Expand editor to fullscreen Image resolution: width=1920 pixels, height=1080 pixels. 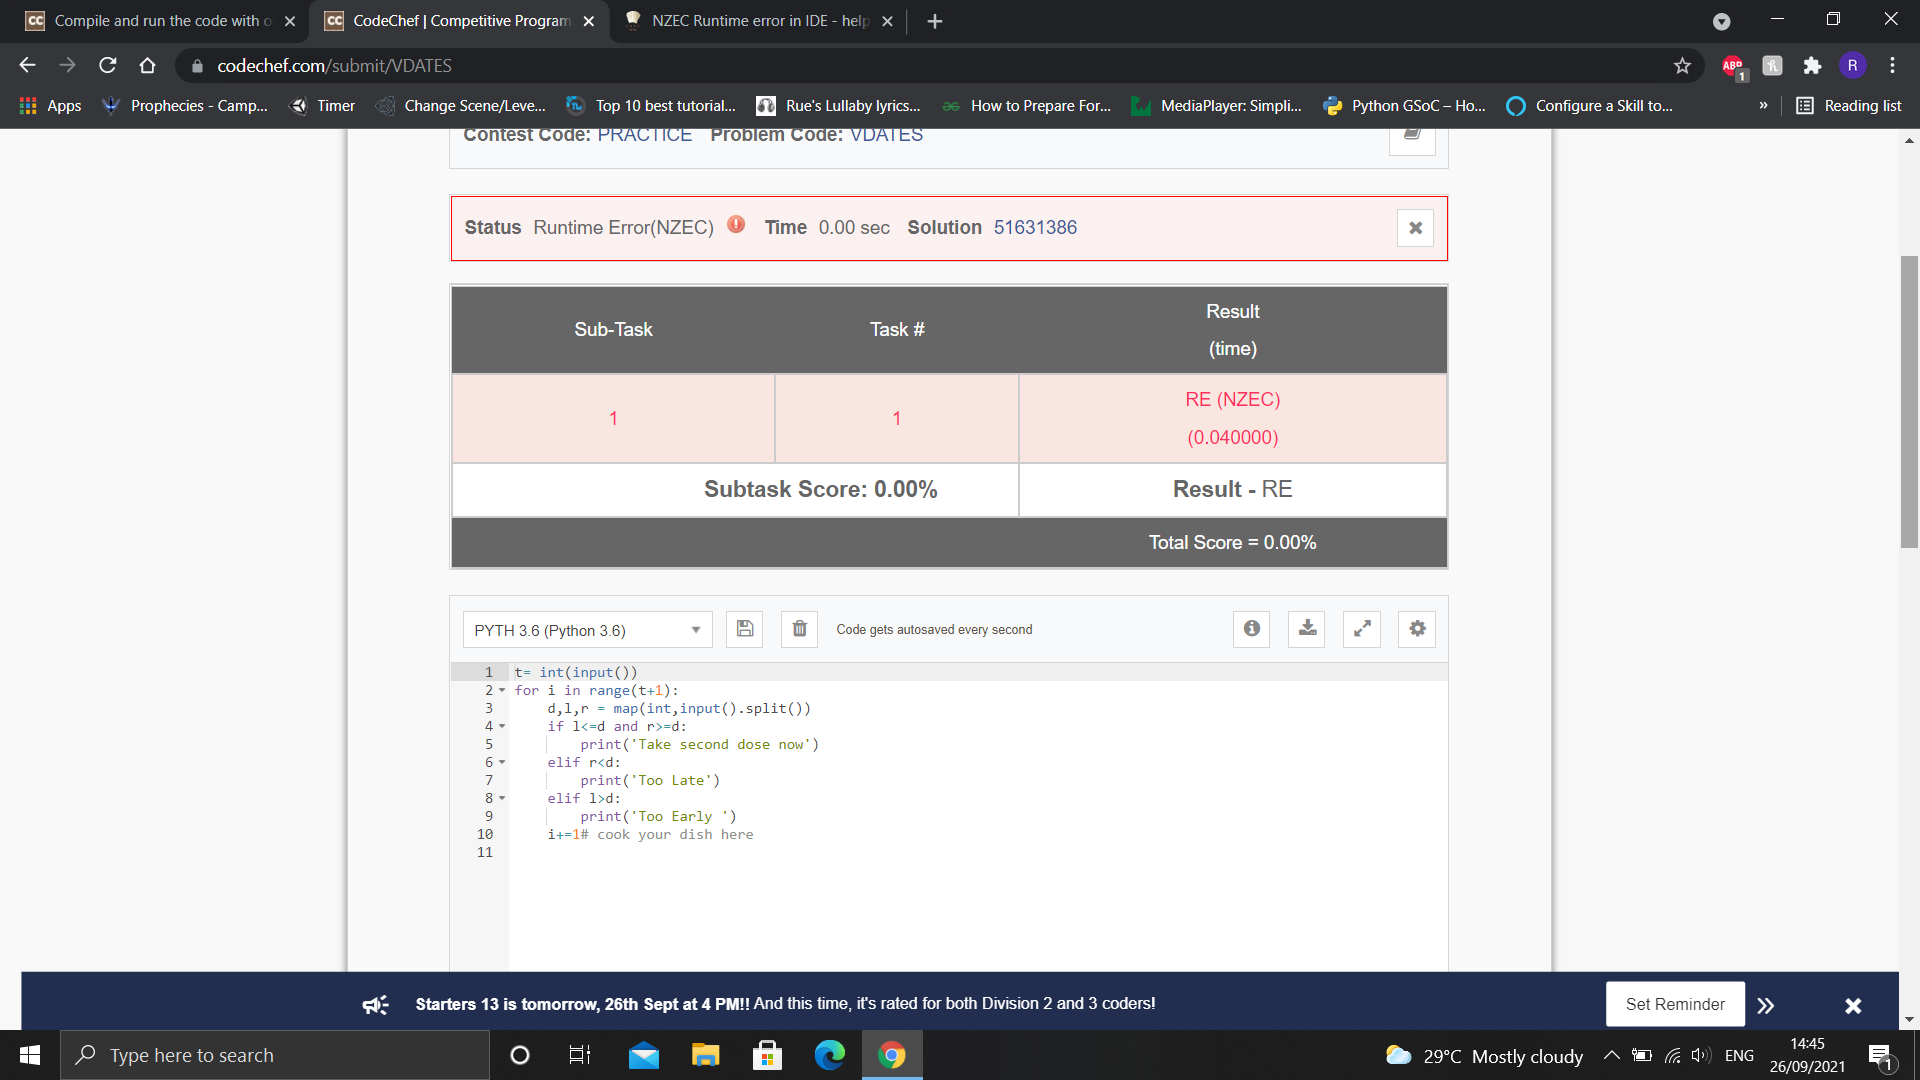tap(1361, 629)
